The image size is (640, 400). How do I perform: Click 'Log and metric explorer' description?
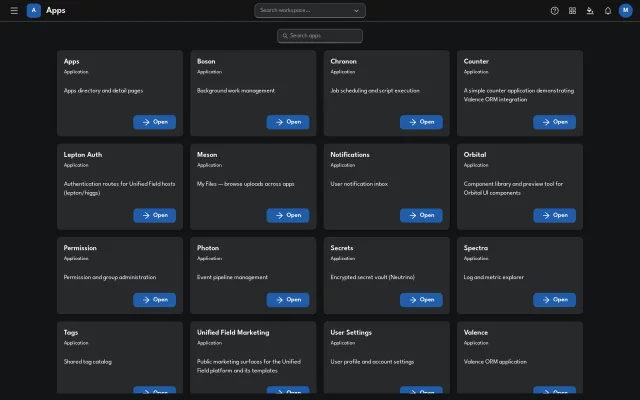(493, 277)
